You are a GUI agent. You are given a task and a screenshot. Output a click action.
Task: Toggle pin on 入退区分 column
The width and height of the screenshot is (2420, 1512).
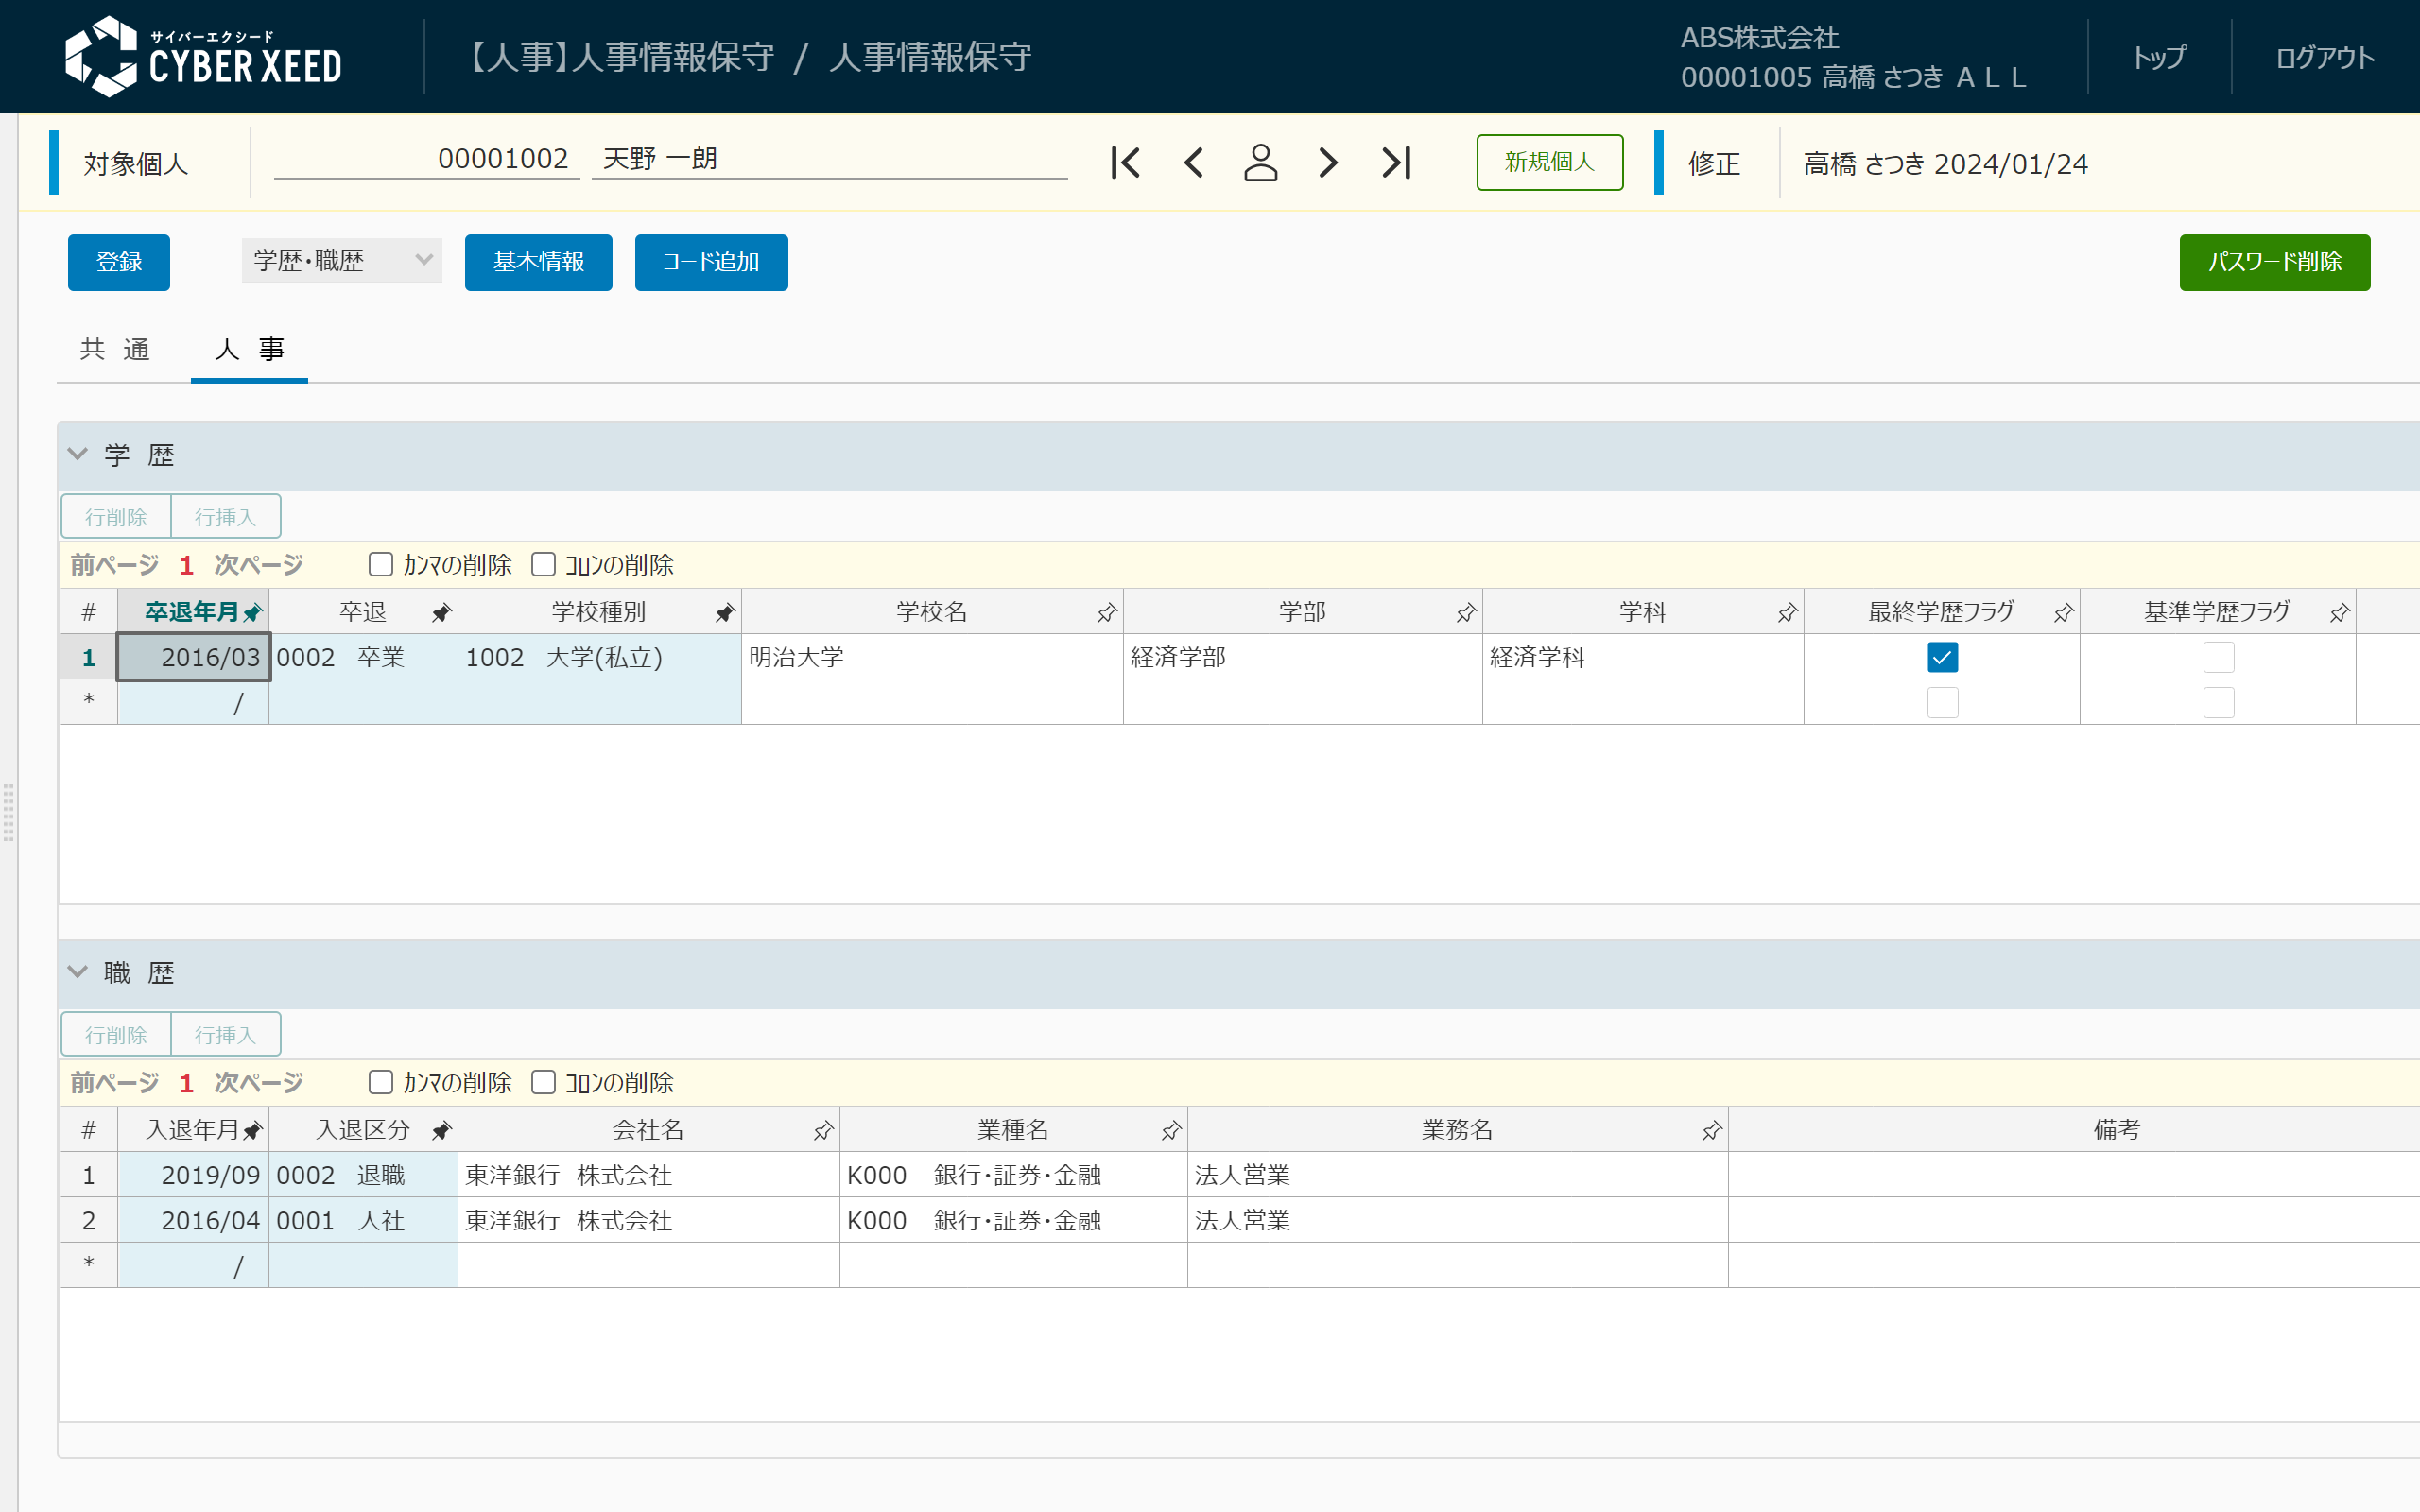coord(441,1131)
